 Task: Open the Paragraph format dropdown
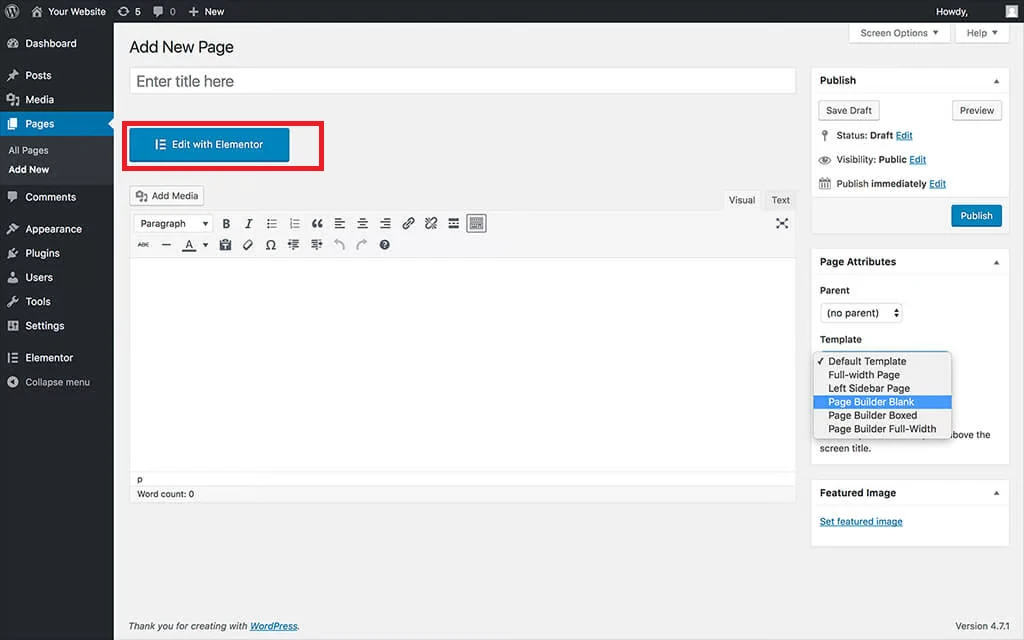click(x=174, y=224)
